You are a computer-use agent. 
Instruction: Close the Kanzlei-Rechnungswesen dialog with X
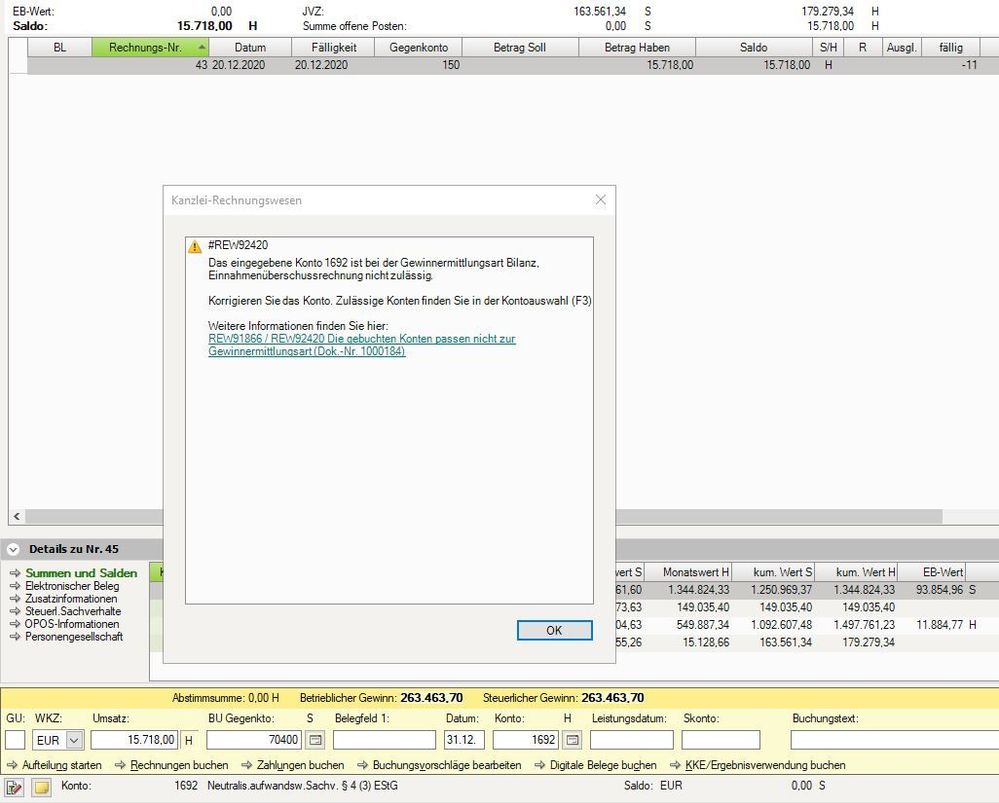[600, 200]
